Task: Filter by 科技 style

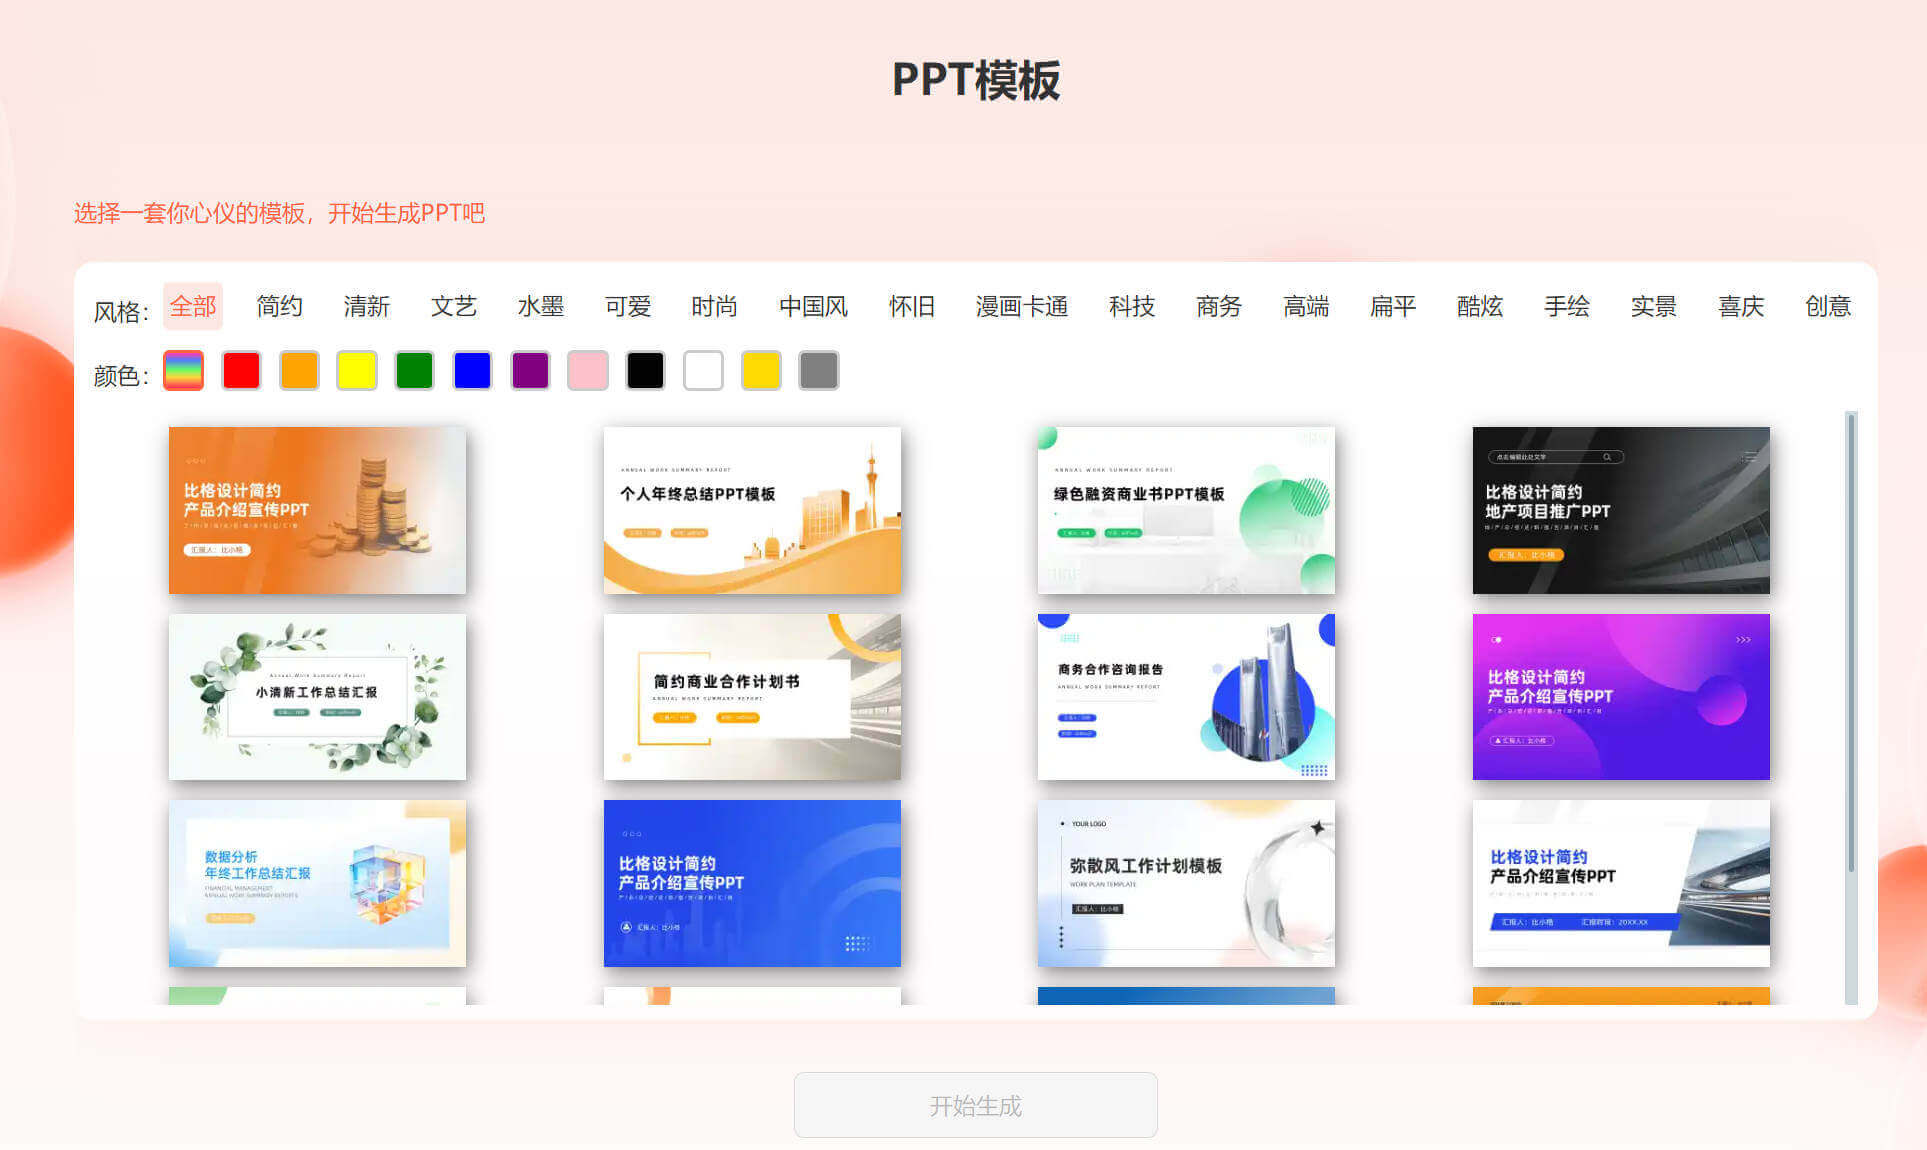Action: click(x=1131, y=306)
